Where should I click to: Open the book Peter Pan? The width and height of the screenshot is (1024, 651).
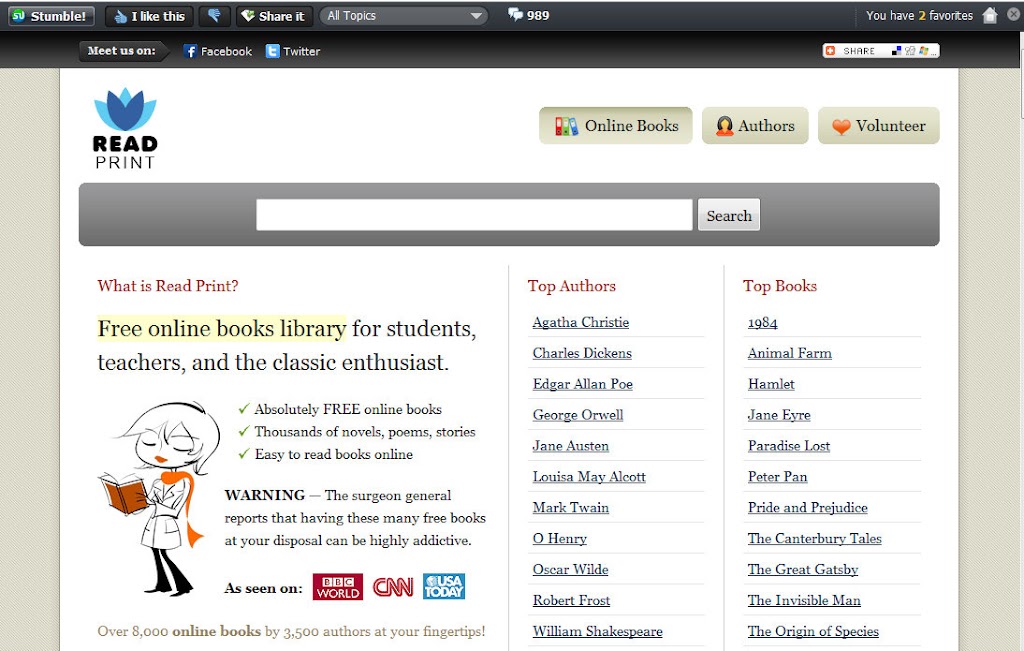[x=777, y=477]
